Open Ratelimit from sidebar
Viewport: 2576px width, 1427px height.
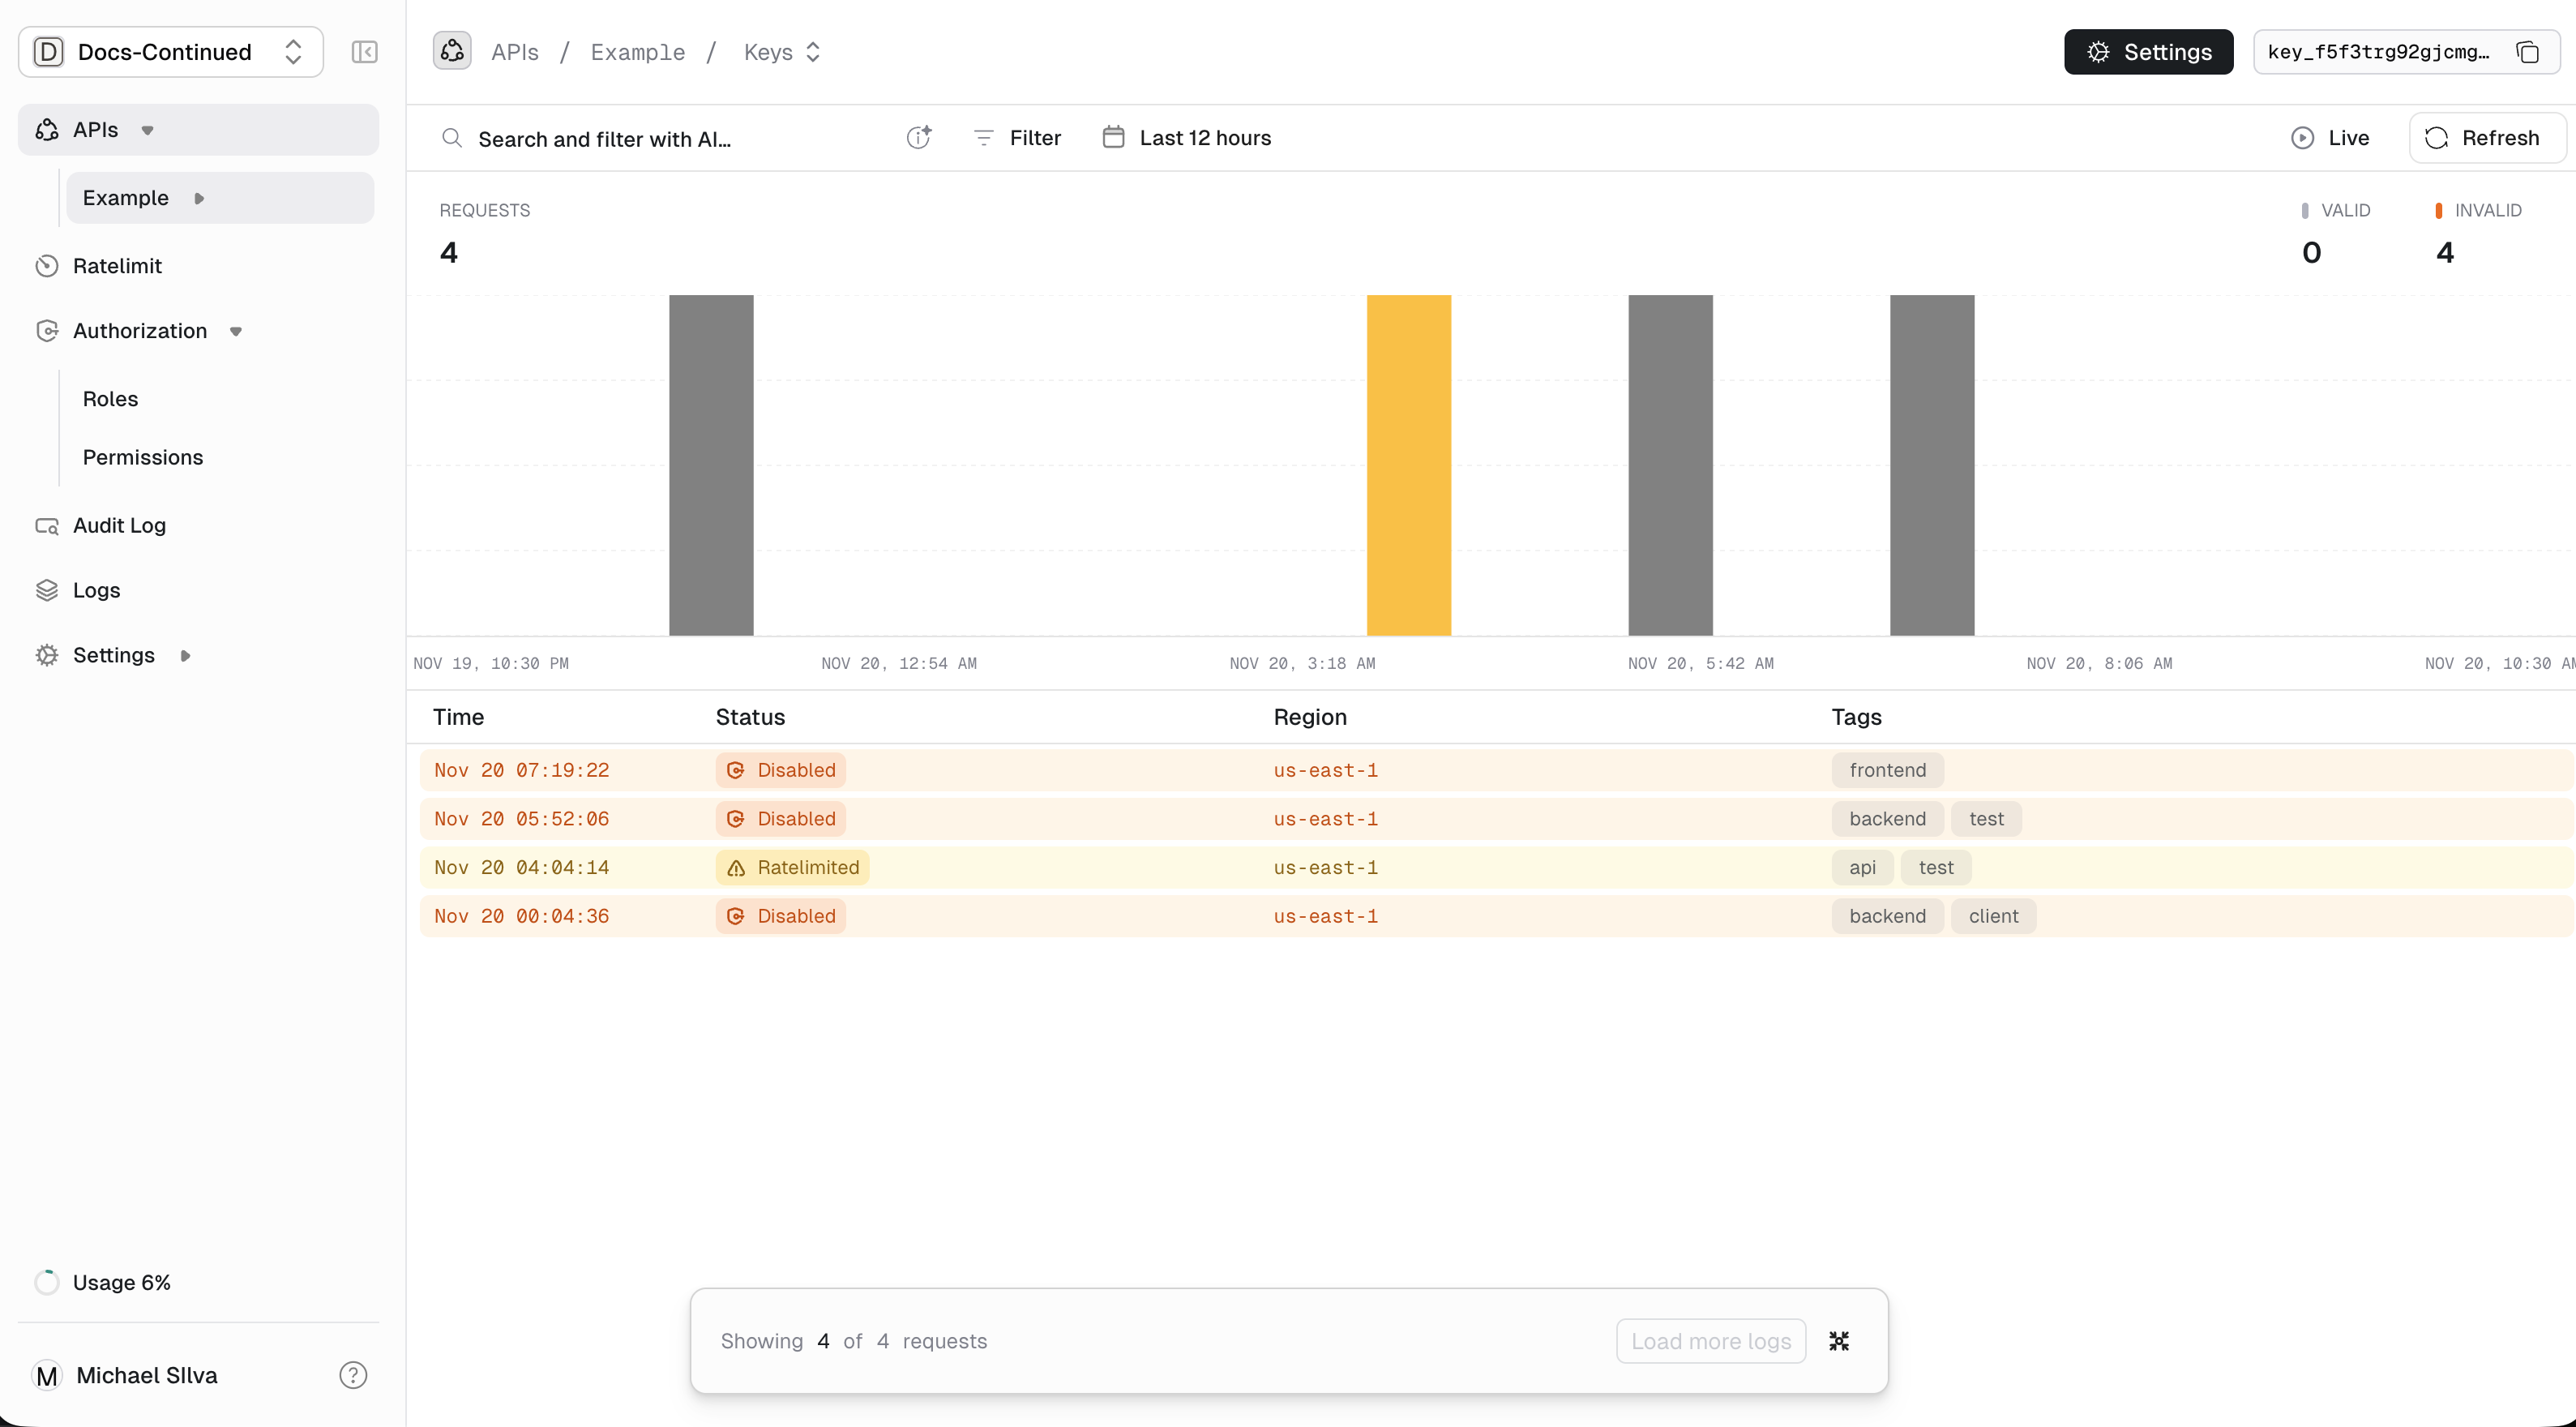pos(116,266)
